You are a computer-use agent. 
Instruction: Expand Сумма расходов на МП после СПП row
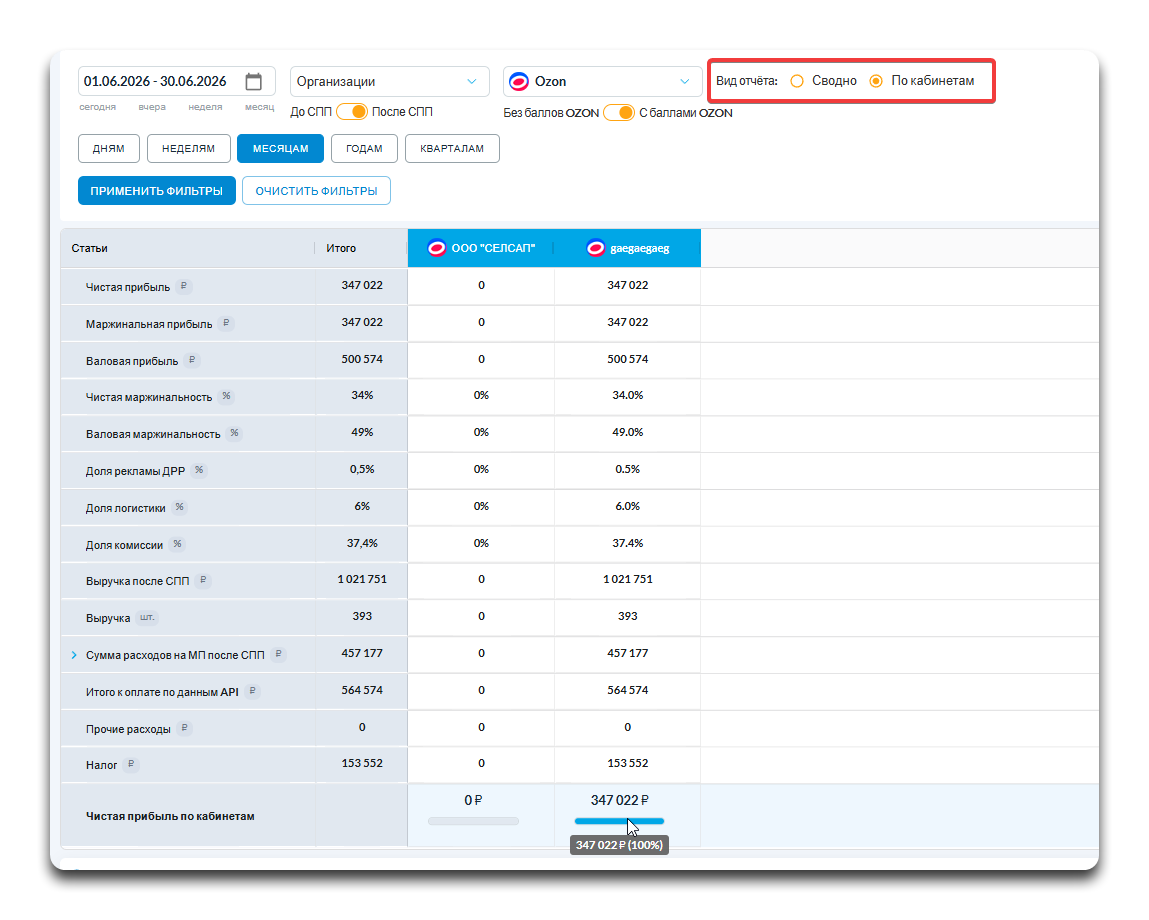click(x=74, y=655)
